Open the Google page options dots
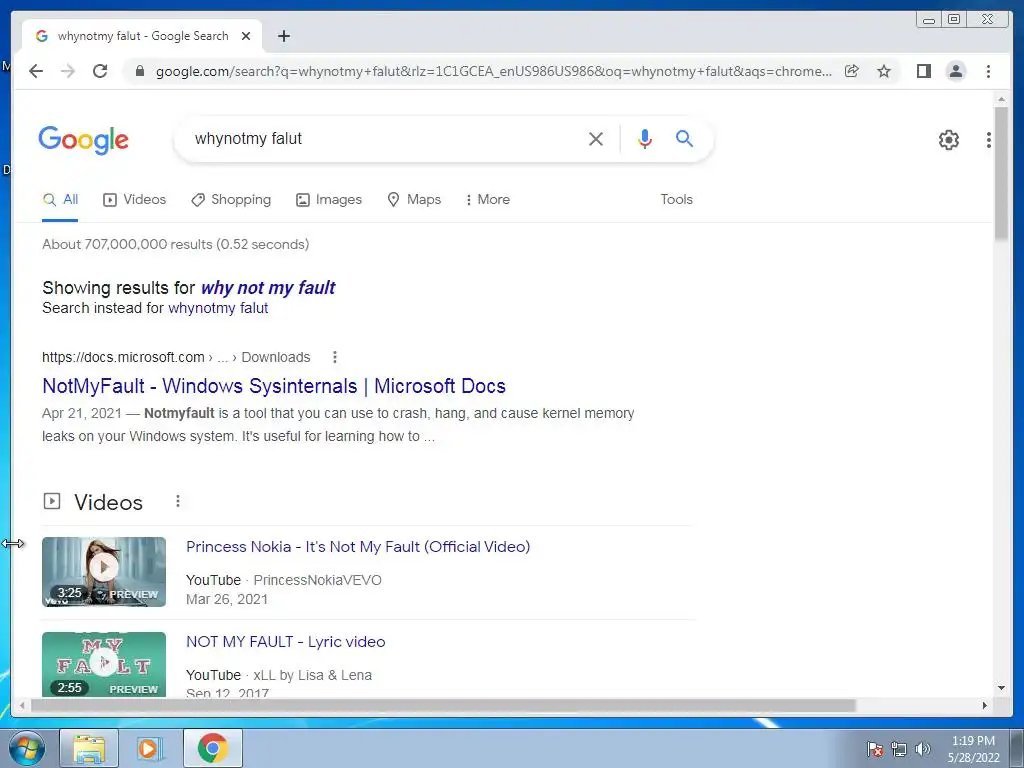The width and height of the screenshot is (1024, 768). [989, 140]
